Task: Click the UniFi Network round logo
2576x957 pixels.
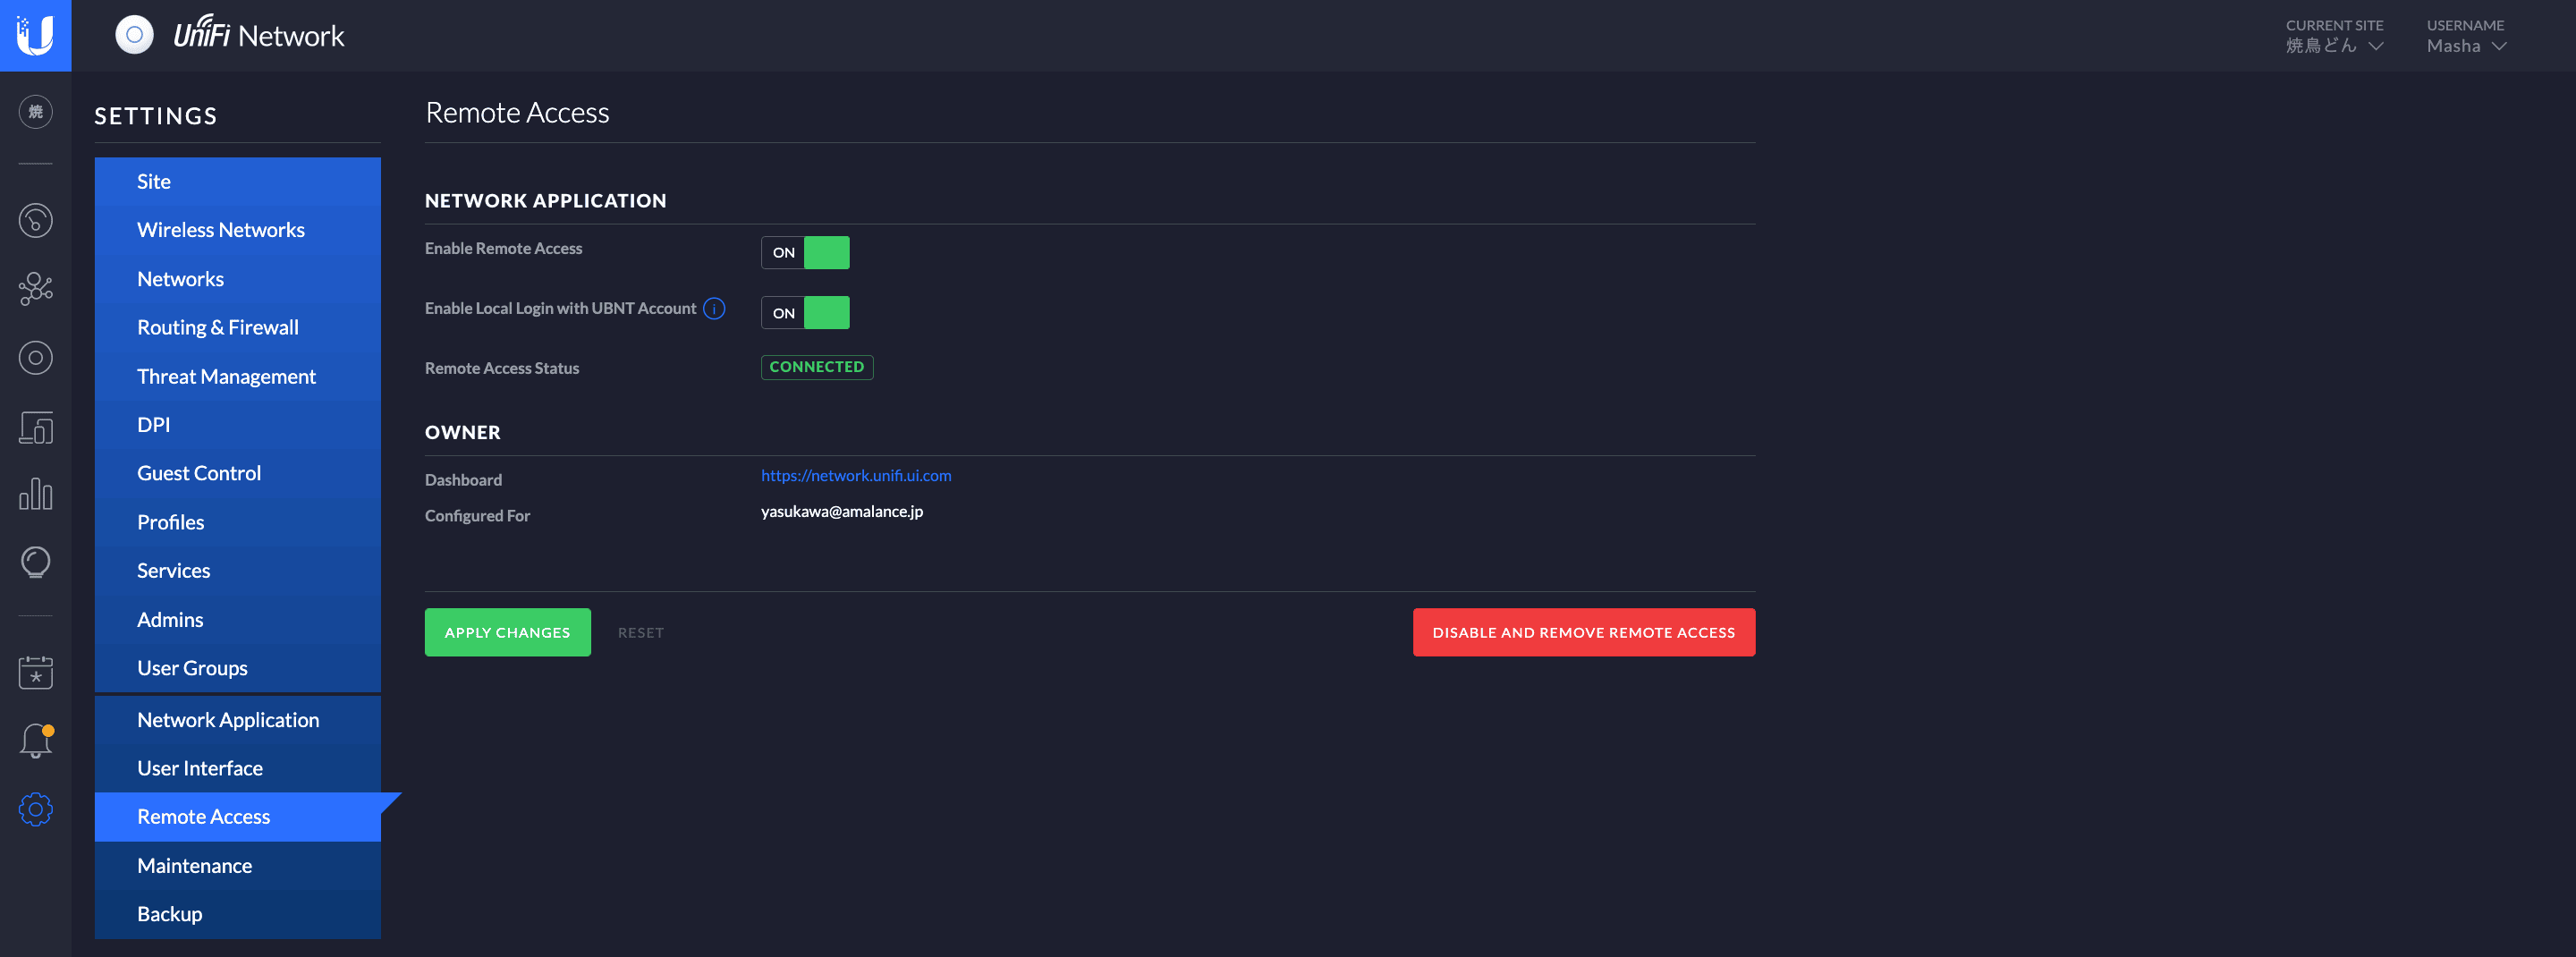Action: click(135, 35)
